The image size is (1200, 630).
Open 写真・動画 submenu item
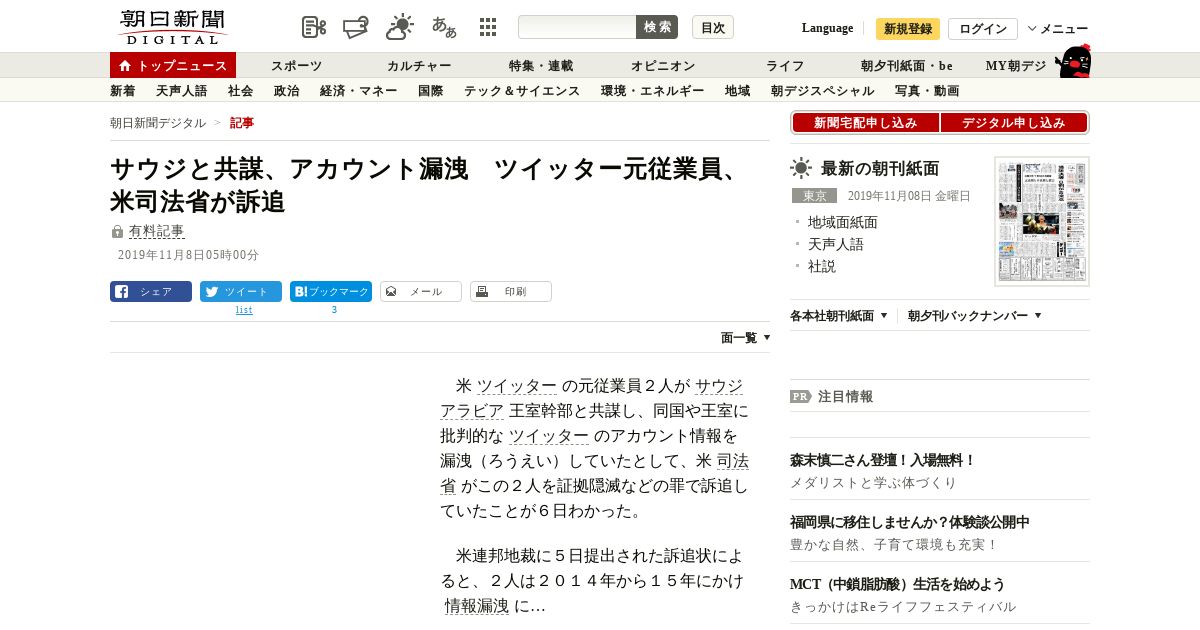click(927, 91)
